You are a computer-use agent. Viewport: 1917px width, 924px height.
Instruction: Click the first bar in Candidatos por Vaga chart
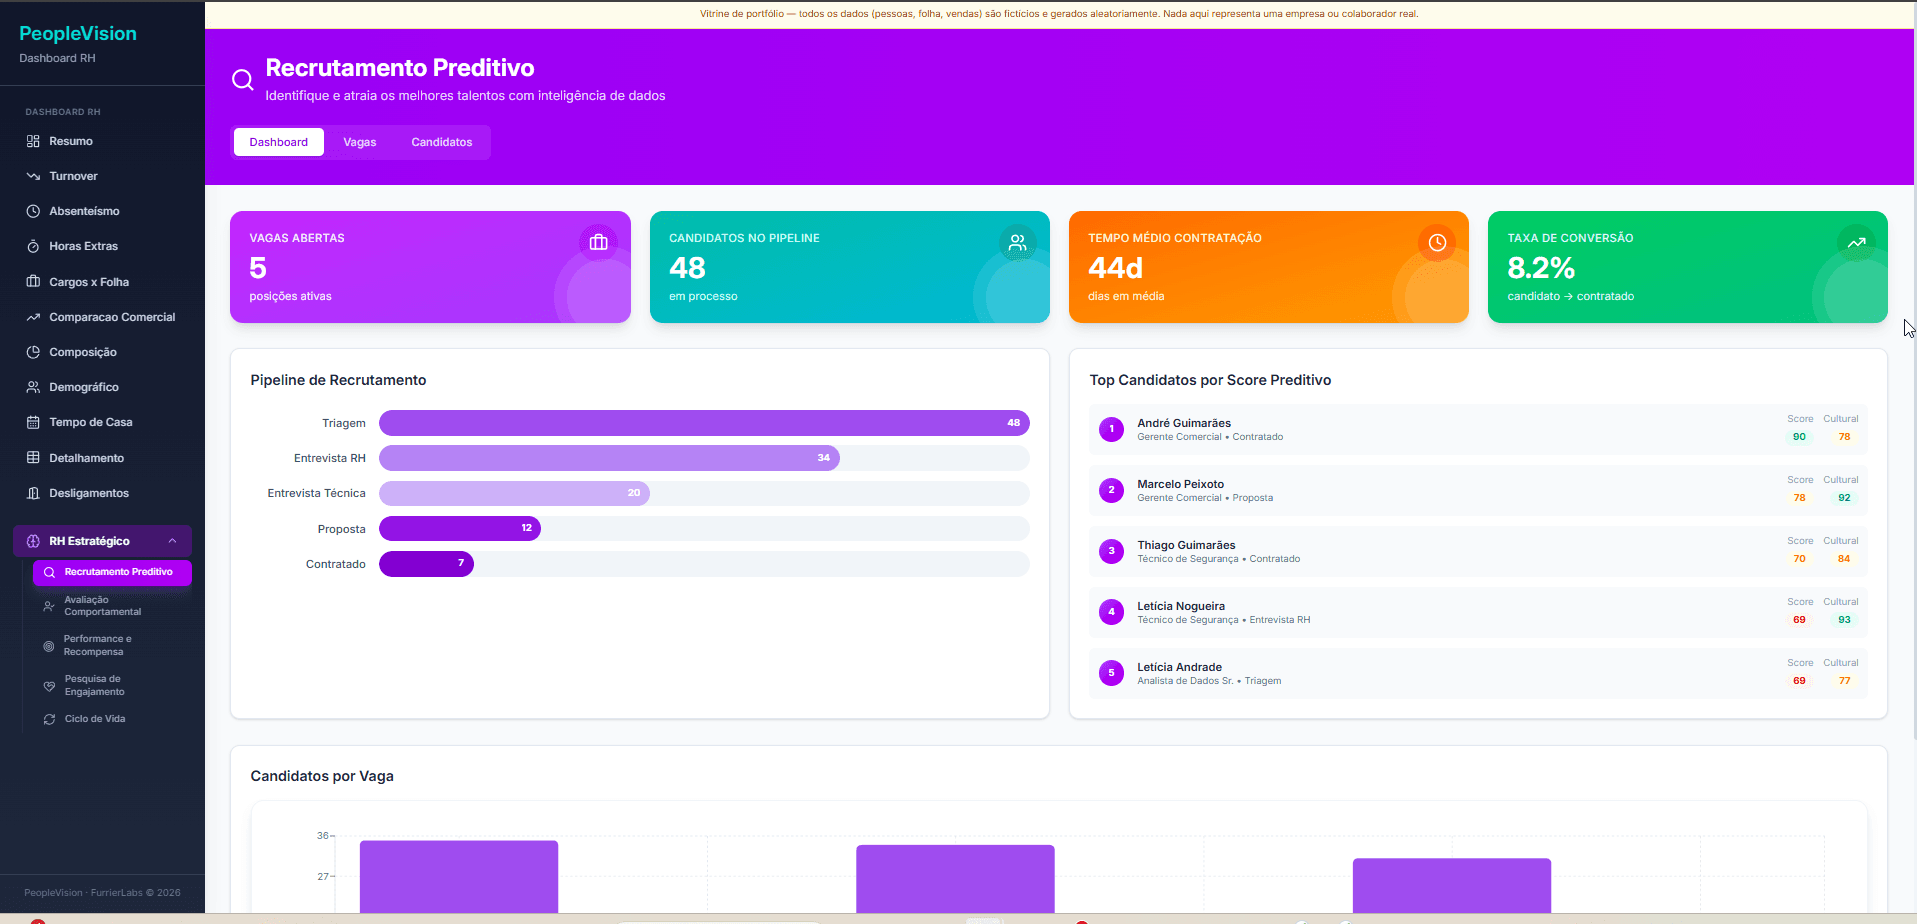[x=459, y=876]
